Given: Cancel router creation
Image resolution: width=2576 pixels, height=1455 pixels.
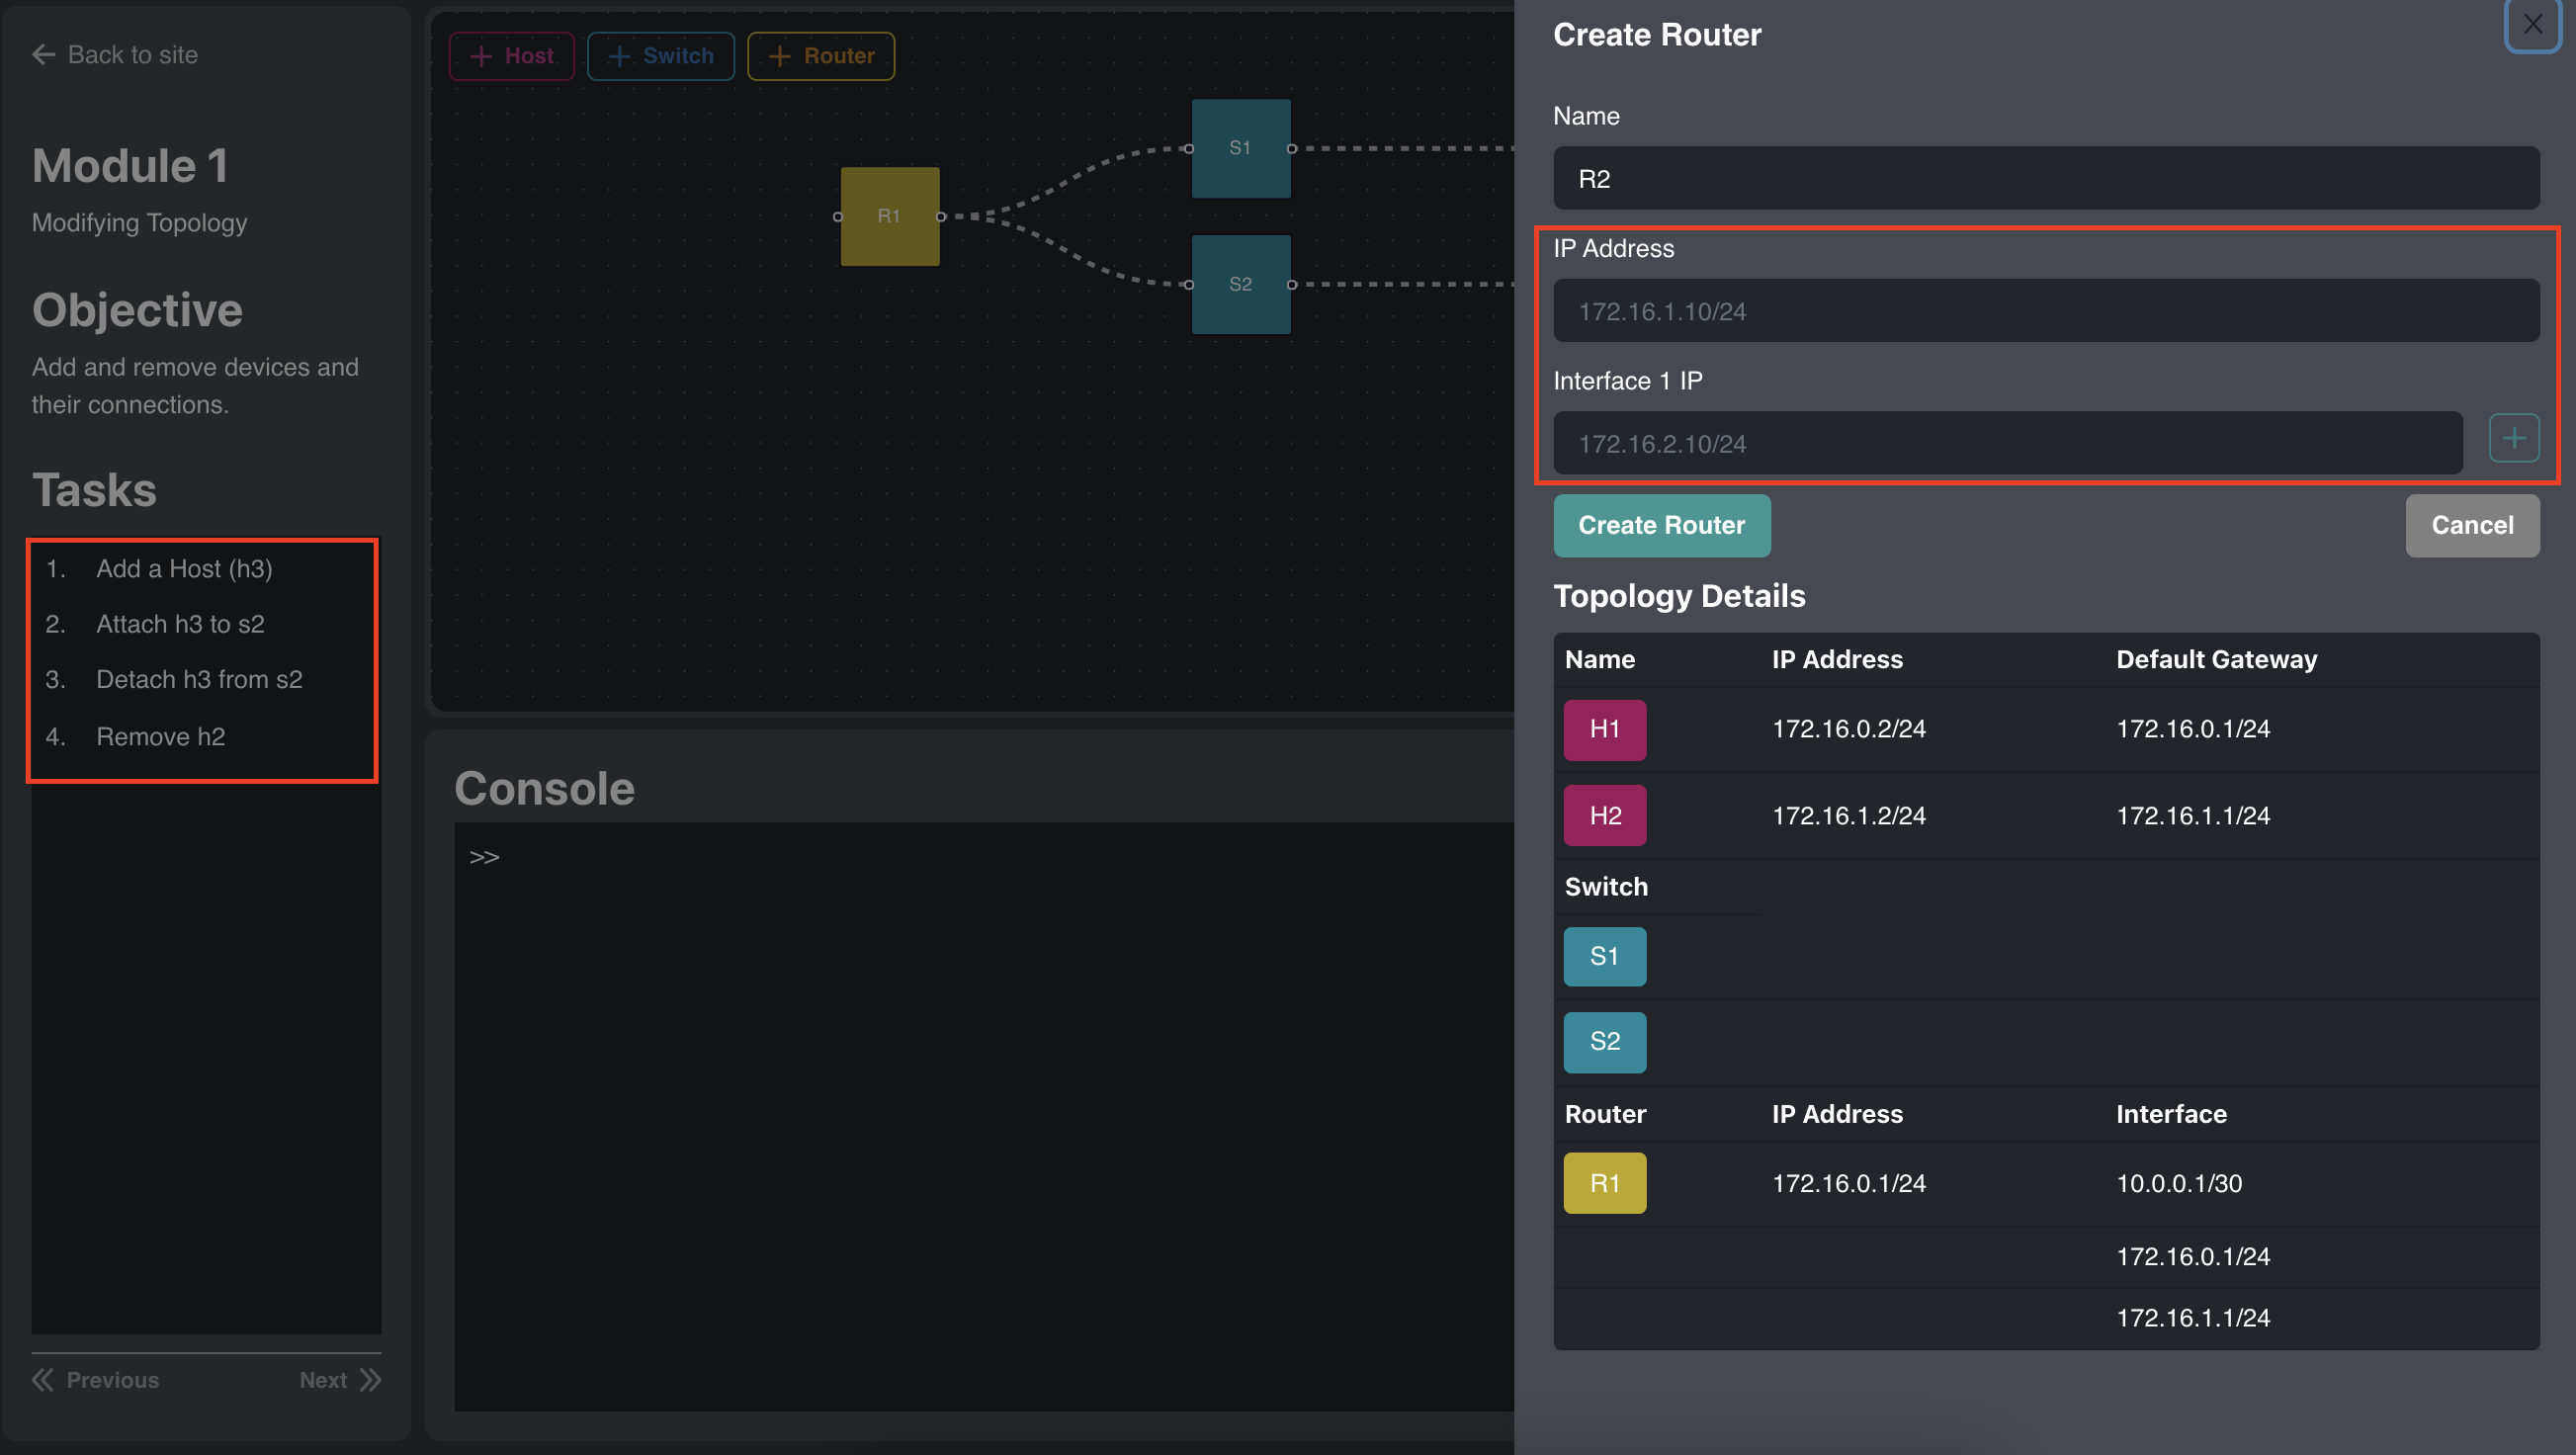Looking at the screenshot, I should click(x=2471, y=526).
